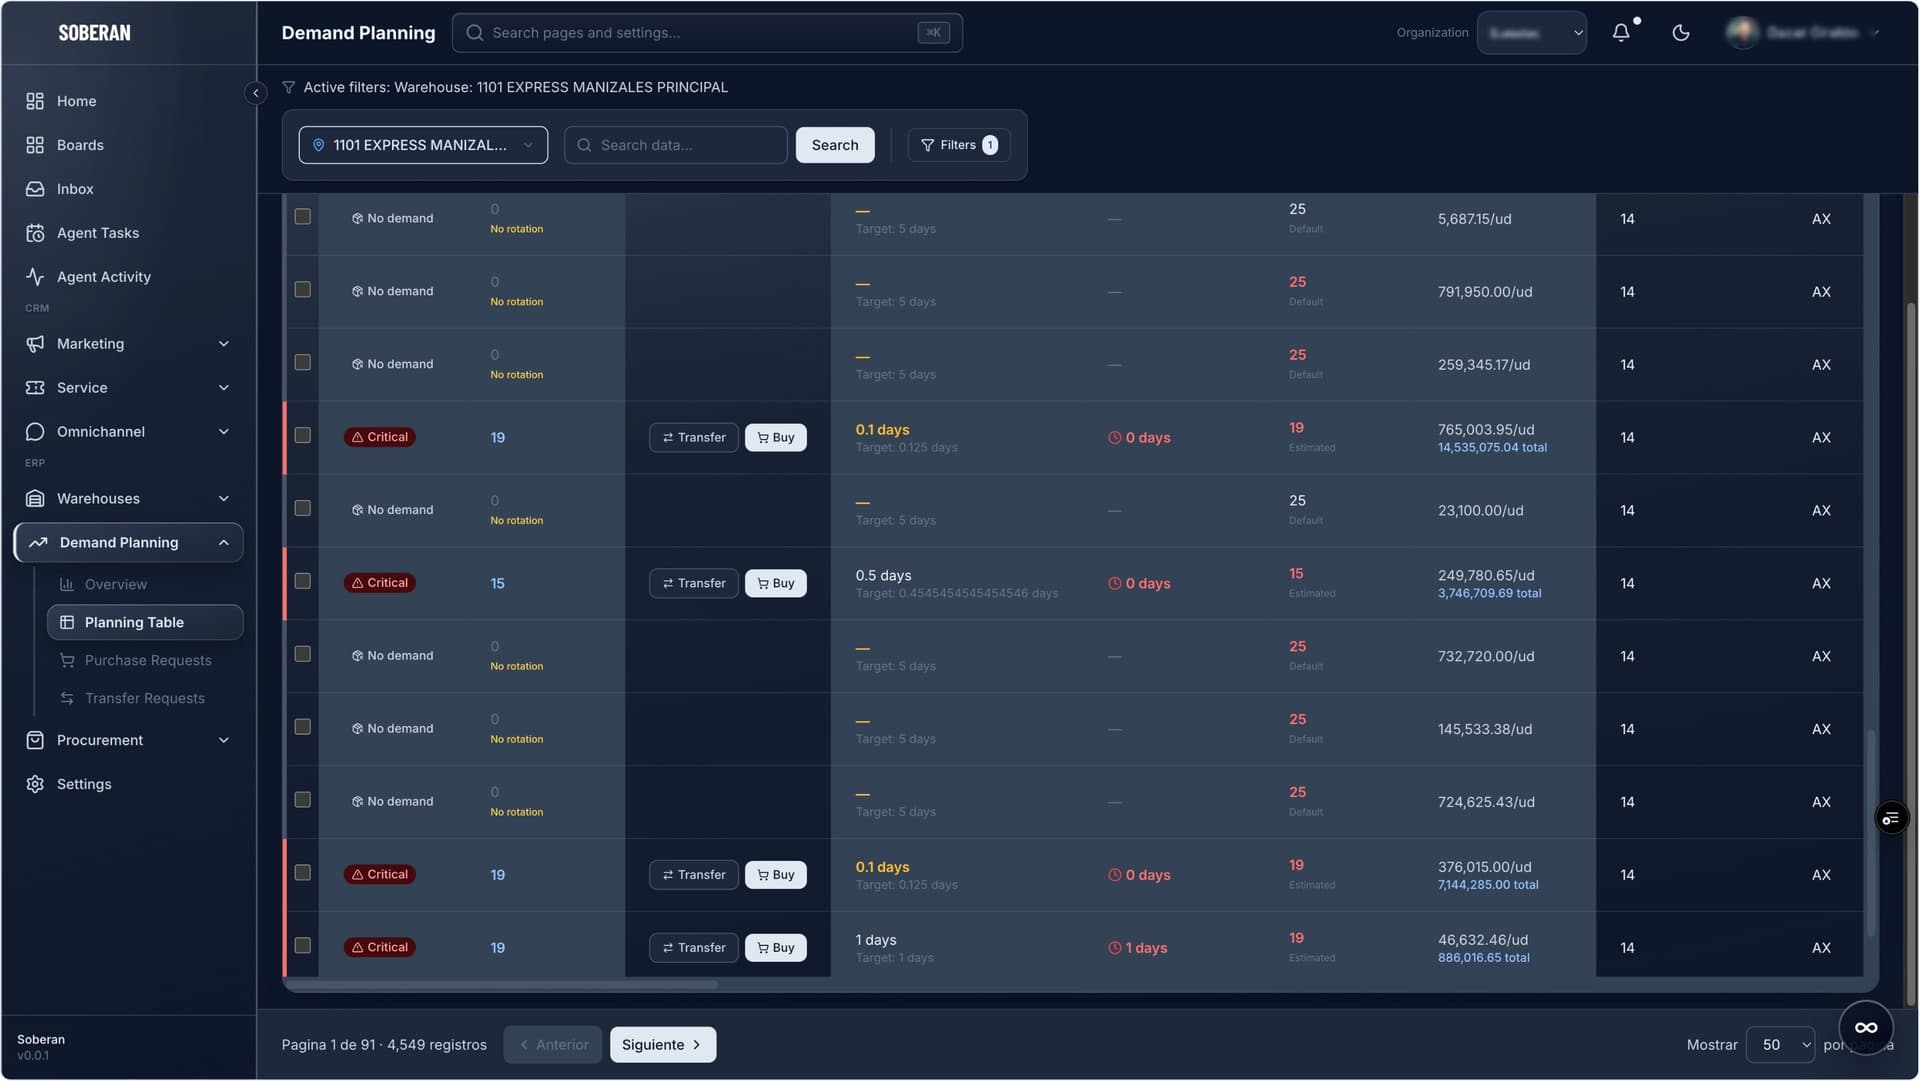The height and width of the screenshot is (1081, 1920).
Task: Open the infinity assistant button
Action: point(1866,1027)
